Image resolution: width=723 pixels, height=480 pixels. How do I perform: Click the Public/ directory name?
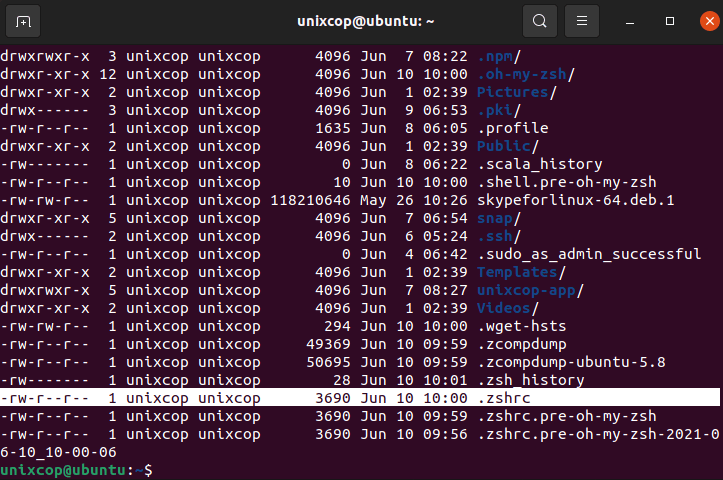508,147
